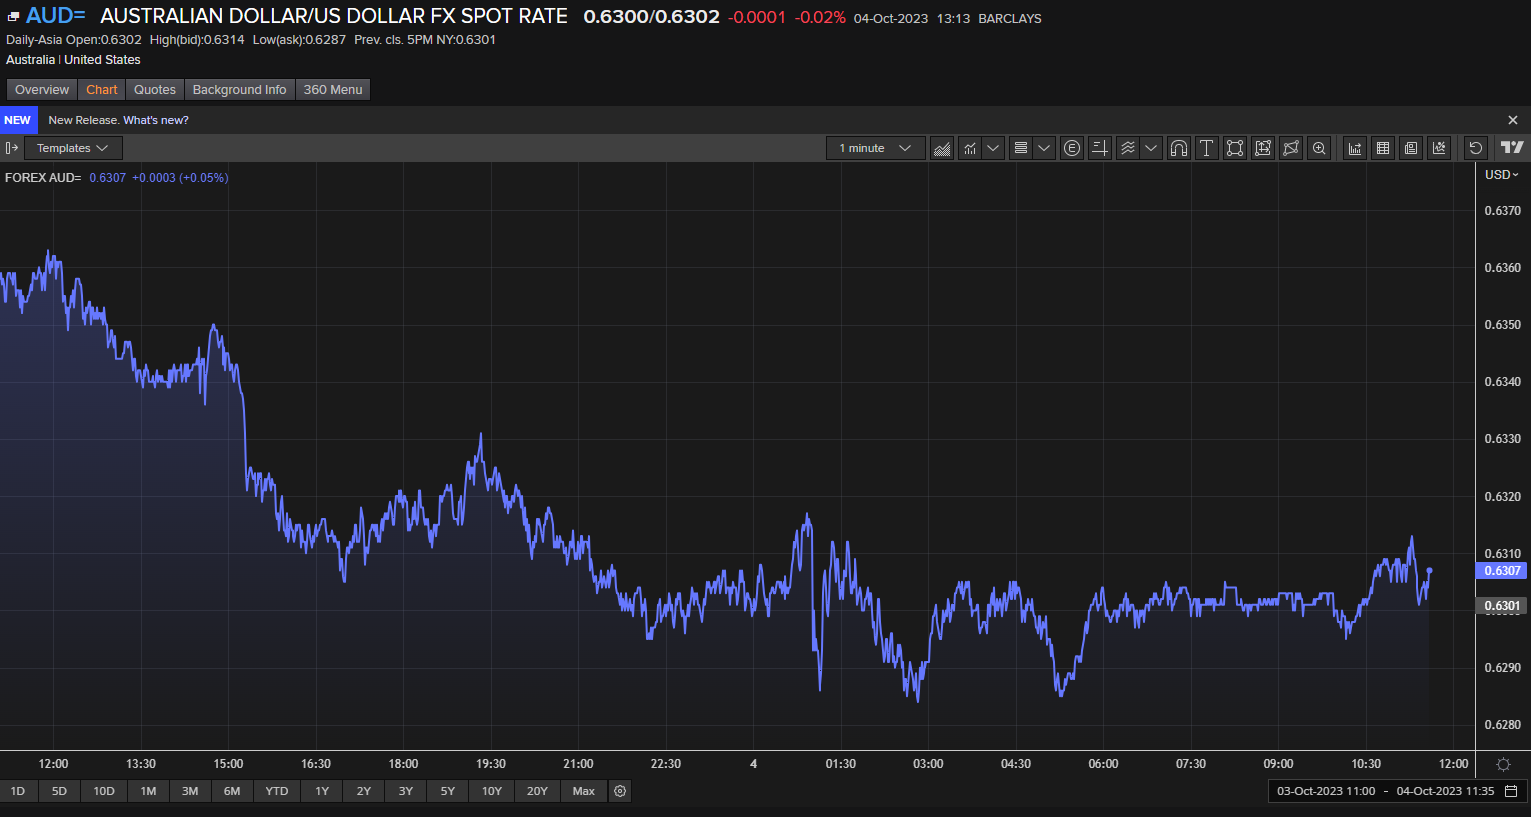Image resolution: width=1531 pixels, height=817 pixels.
Task: Click the TradingView logo icon
Action: [1512, 148]
